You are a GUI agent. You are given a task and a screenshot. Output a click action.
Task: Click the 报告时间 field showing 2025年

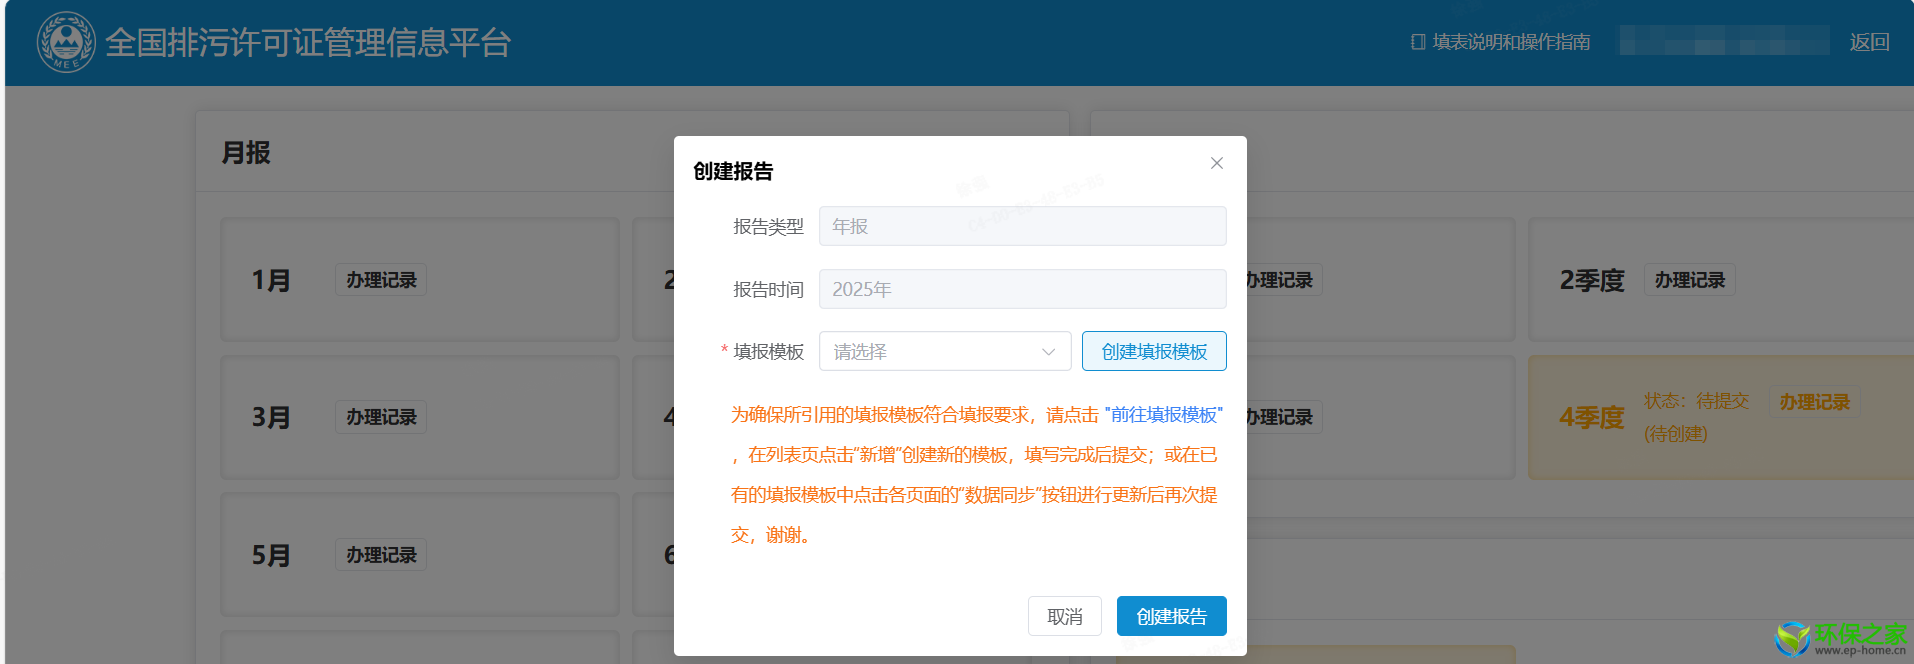coord(1021,290)
